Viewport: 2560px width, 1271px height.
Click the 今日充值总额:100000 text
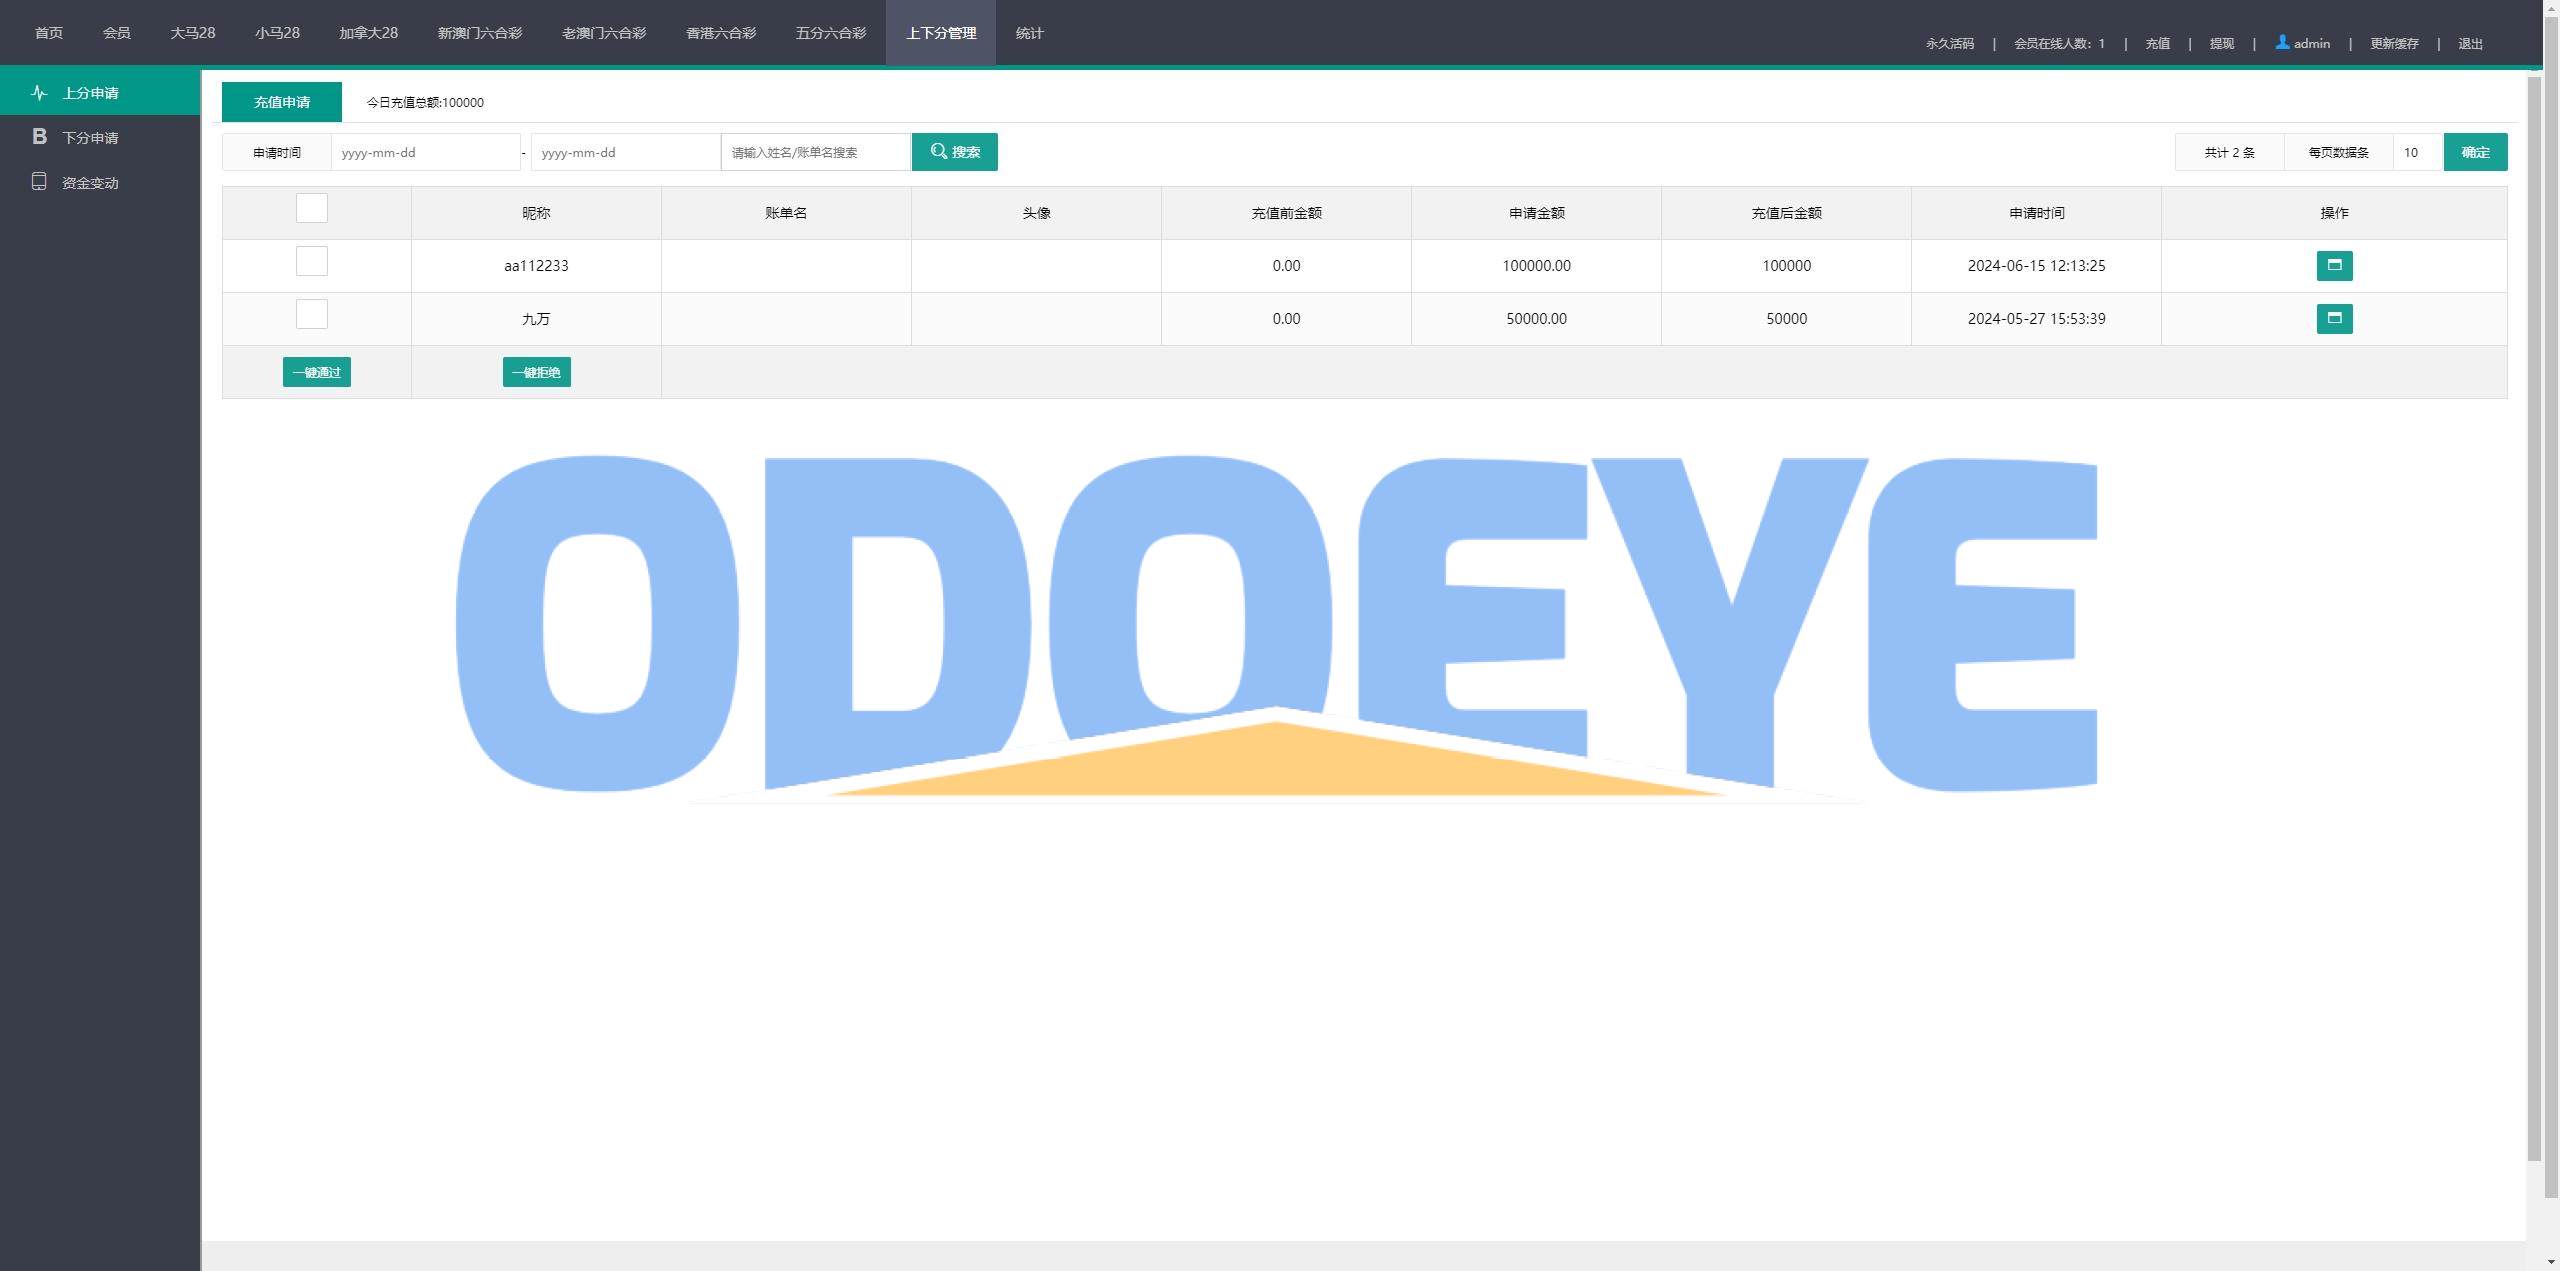(x=425, y=102)
